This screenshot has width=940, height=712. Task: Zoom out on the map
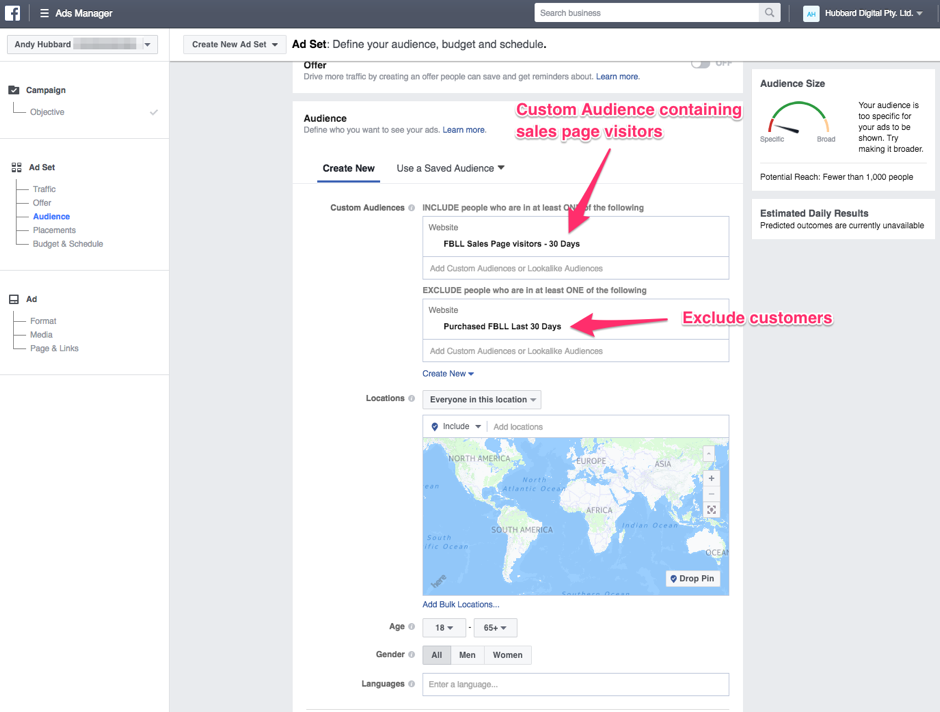pos(711,494)
